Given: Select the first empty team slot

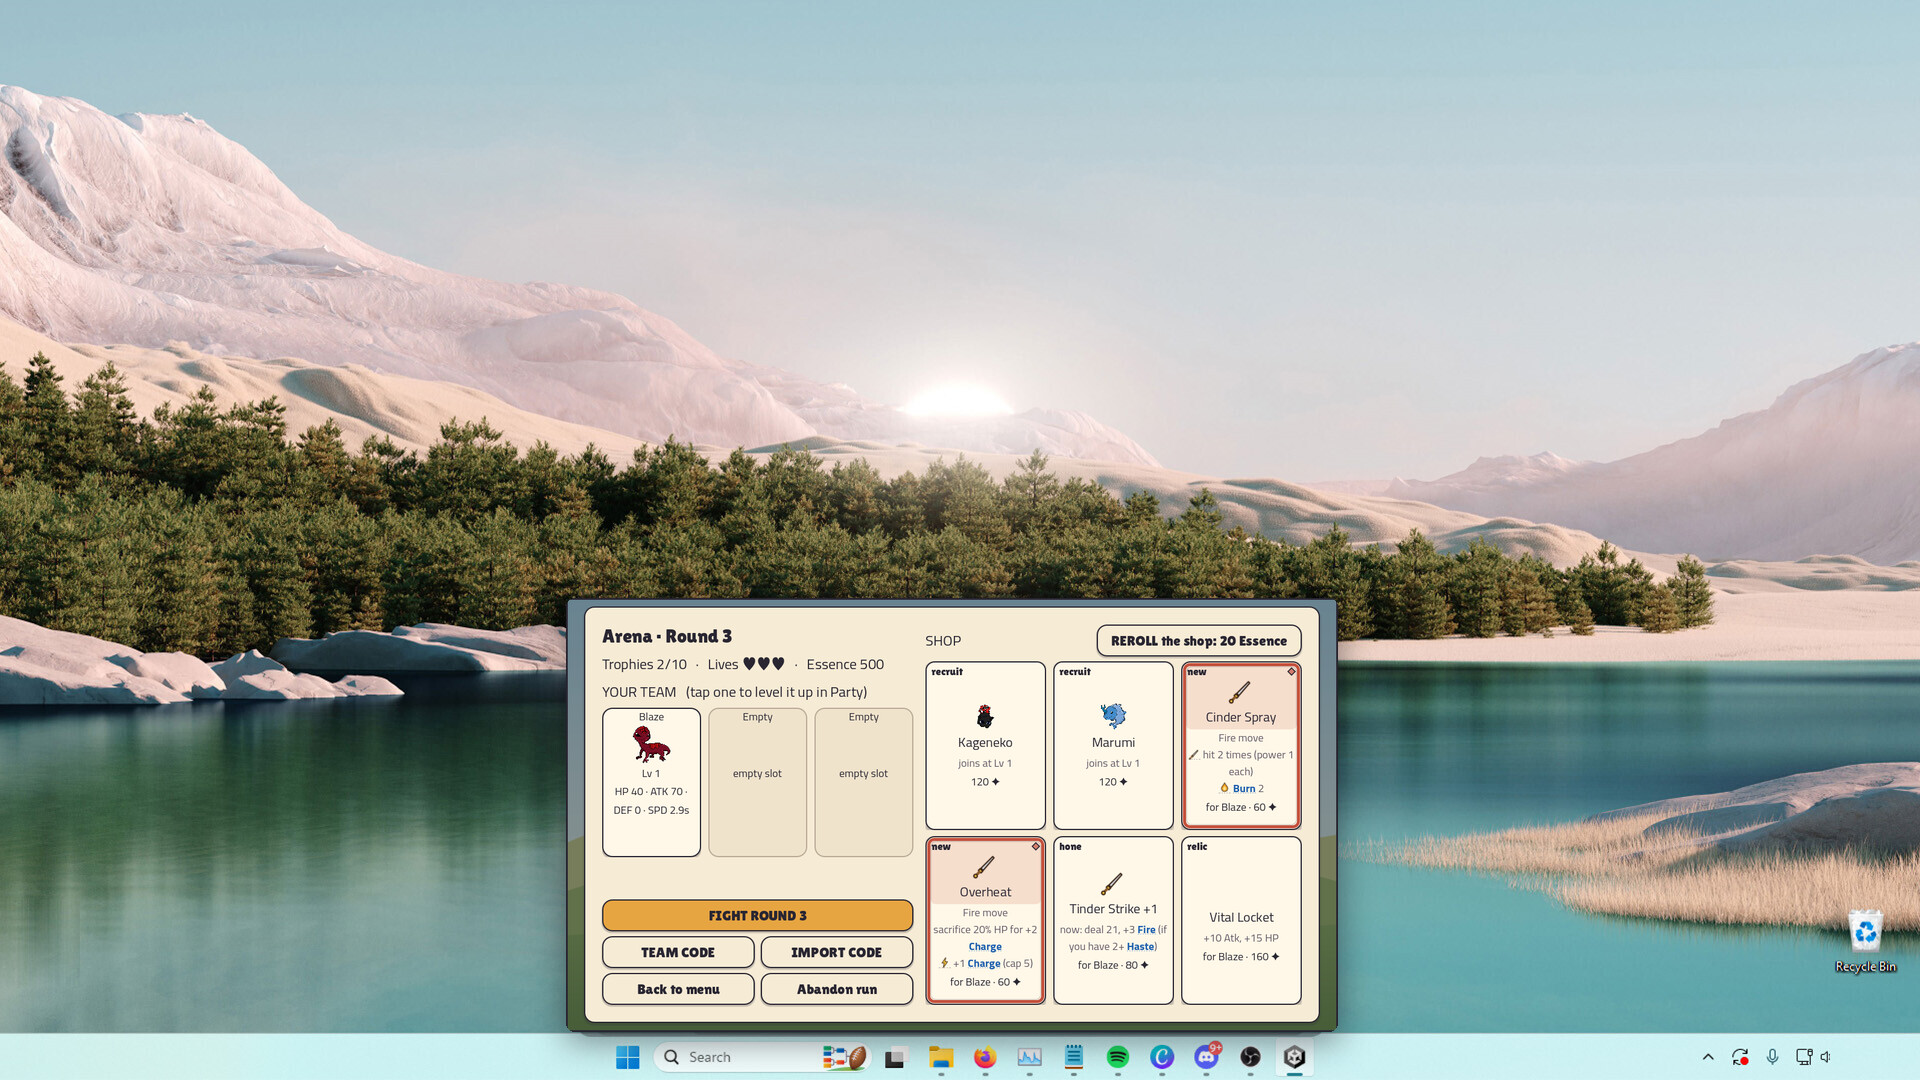Looking at the screenshot, I should tap(757, 782).
